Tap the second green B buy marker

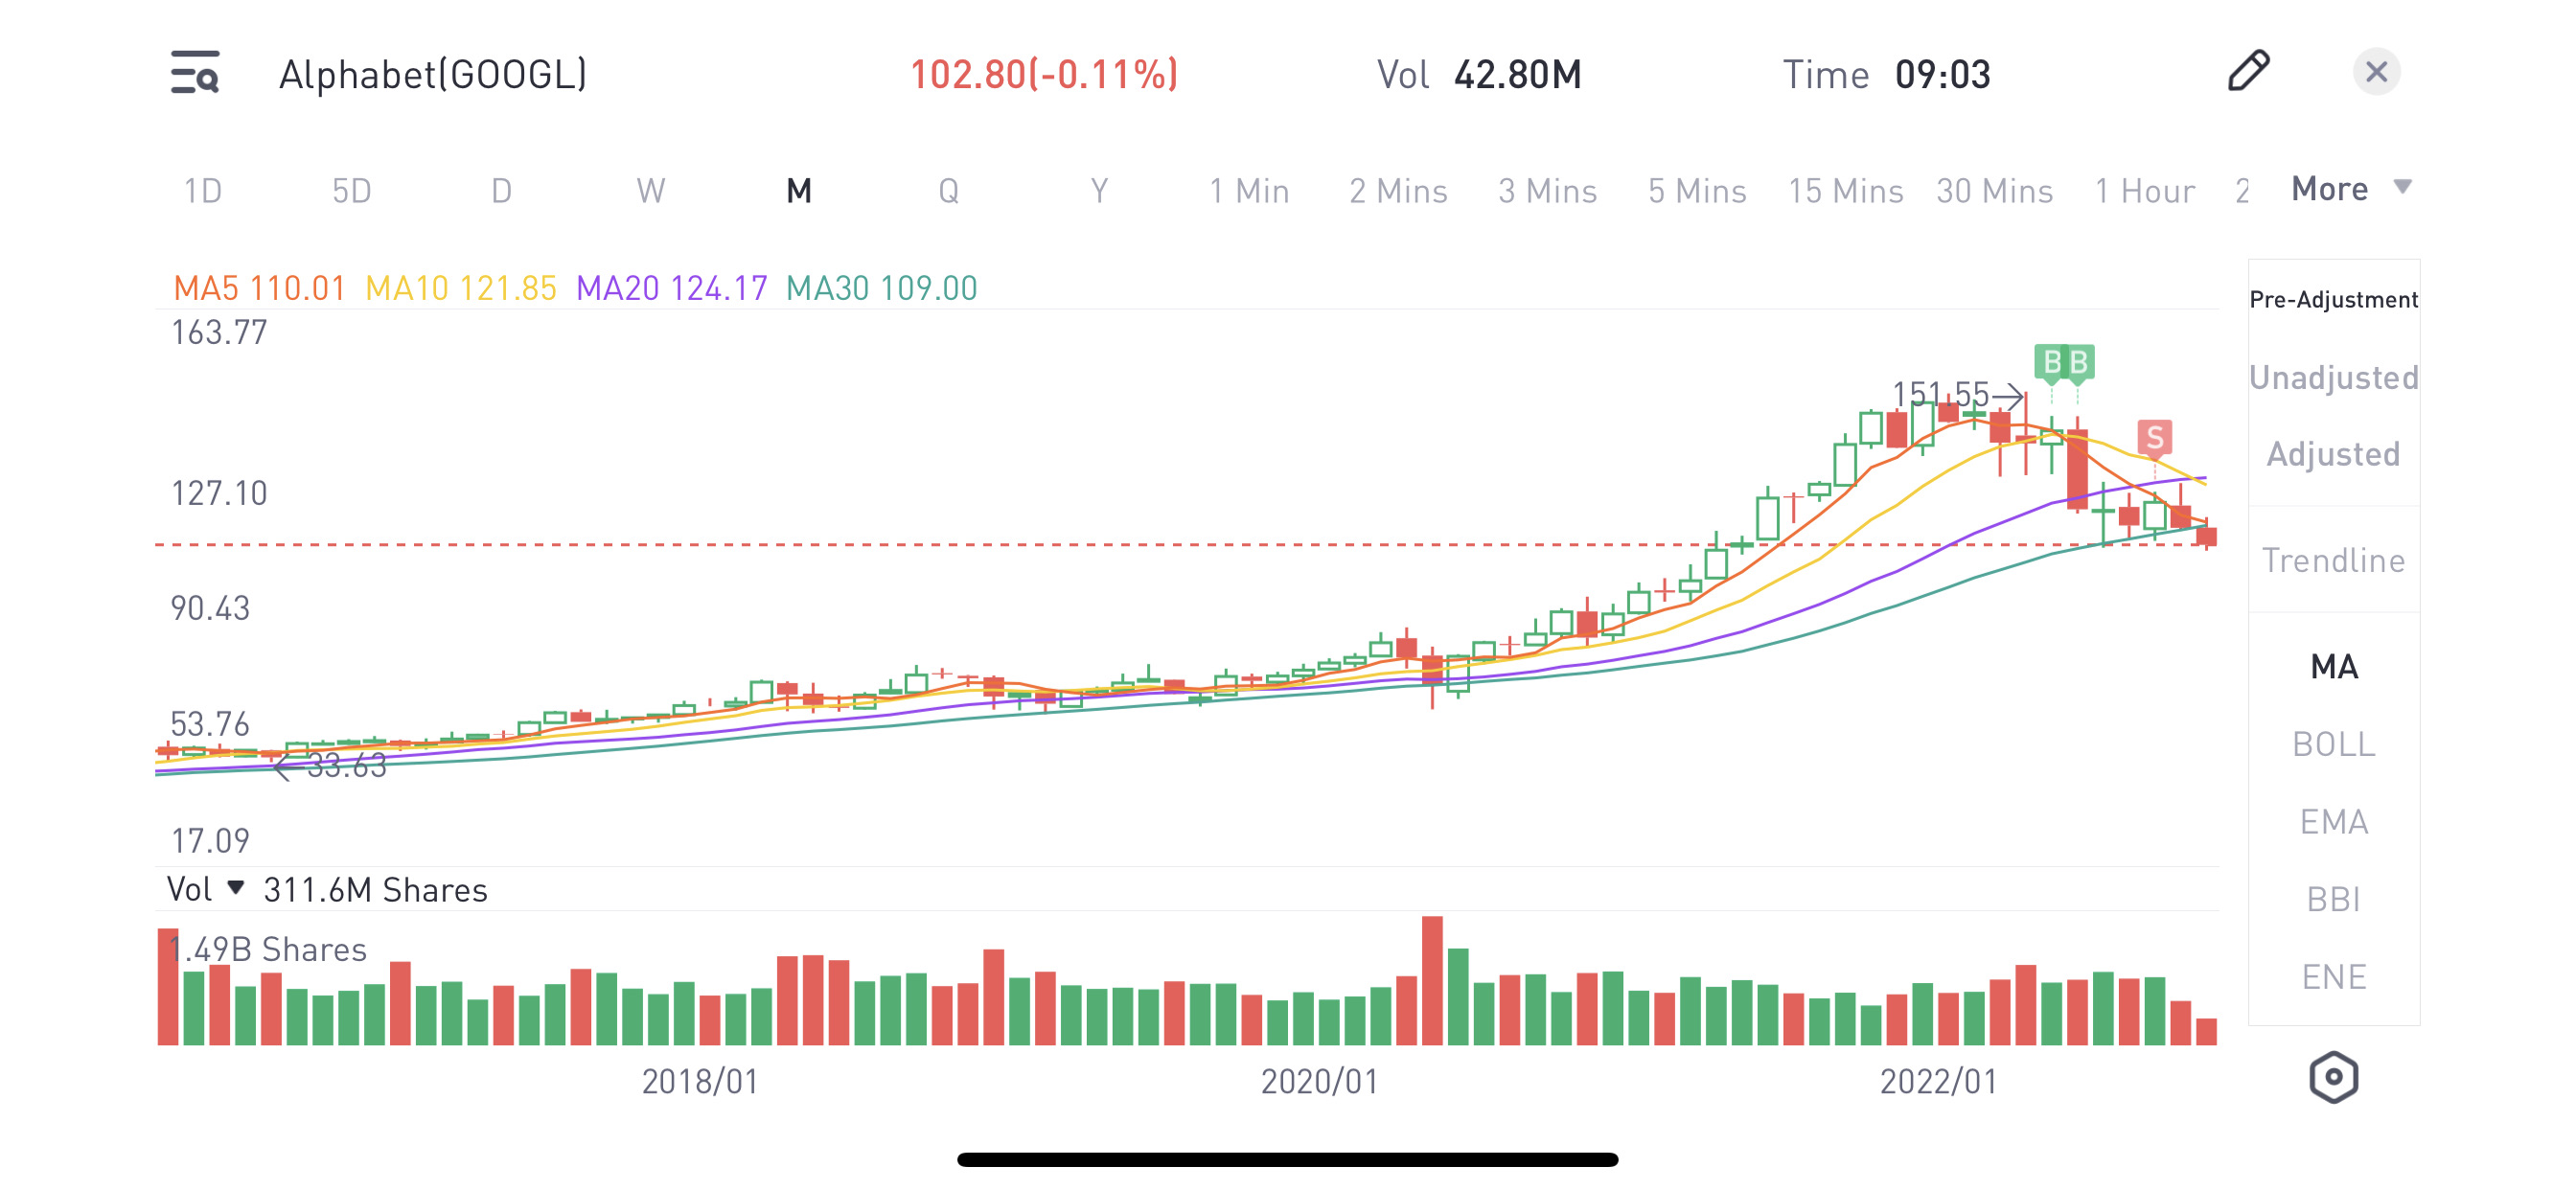point(2079,361)
